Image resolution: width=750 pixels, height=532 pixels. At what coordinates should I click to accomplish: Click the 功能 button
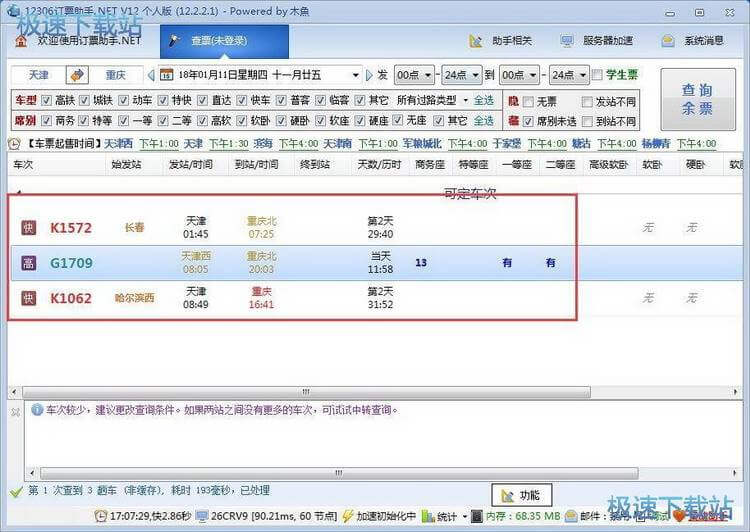click(x=521, y=495)
